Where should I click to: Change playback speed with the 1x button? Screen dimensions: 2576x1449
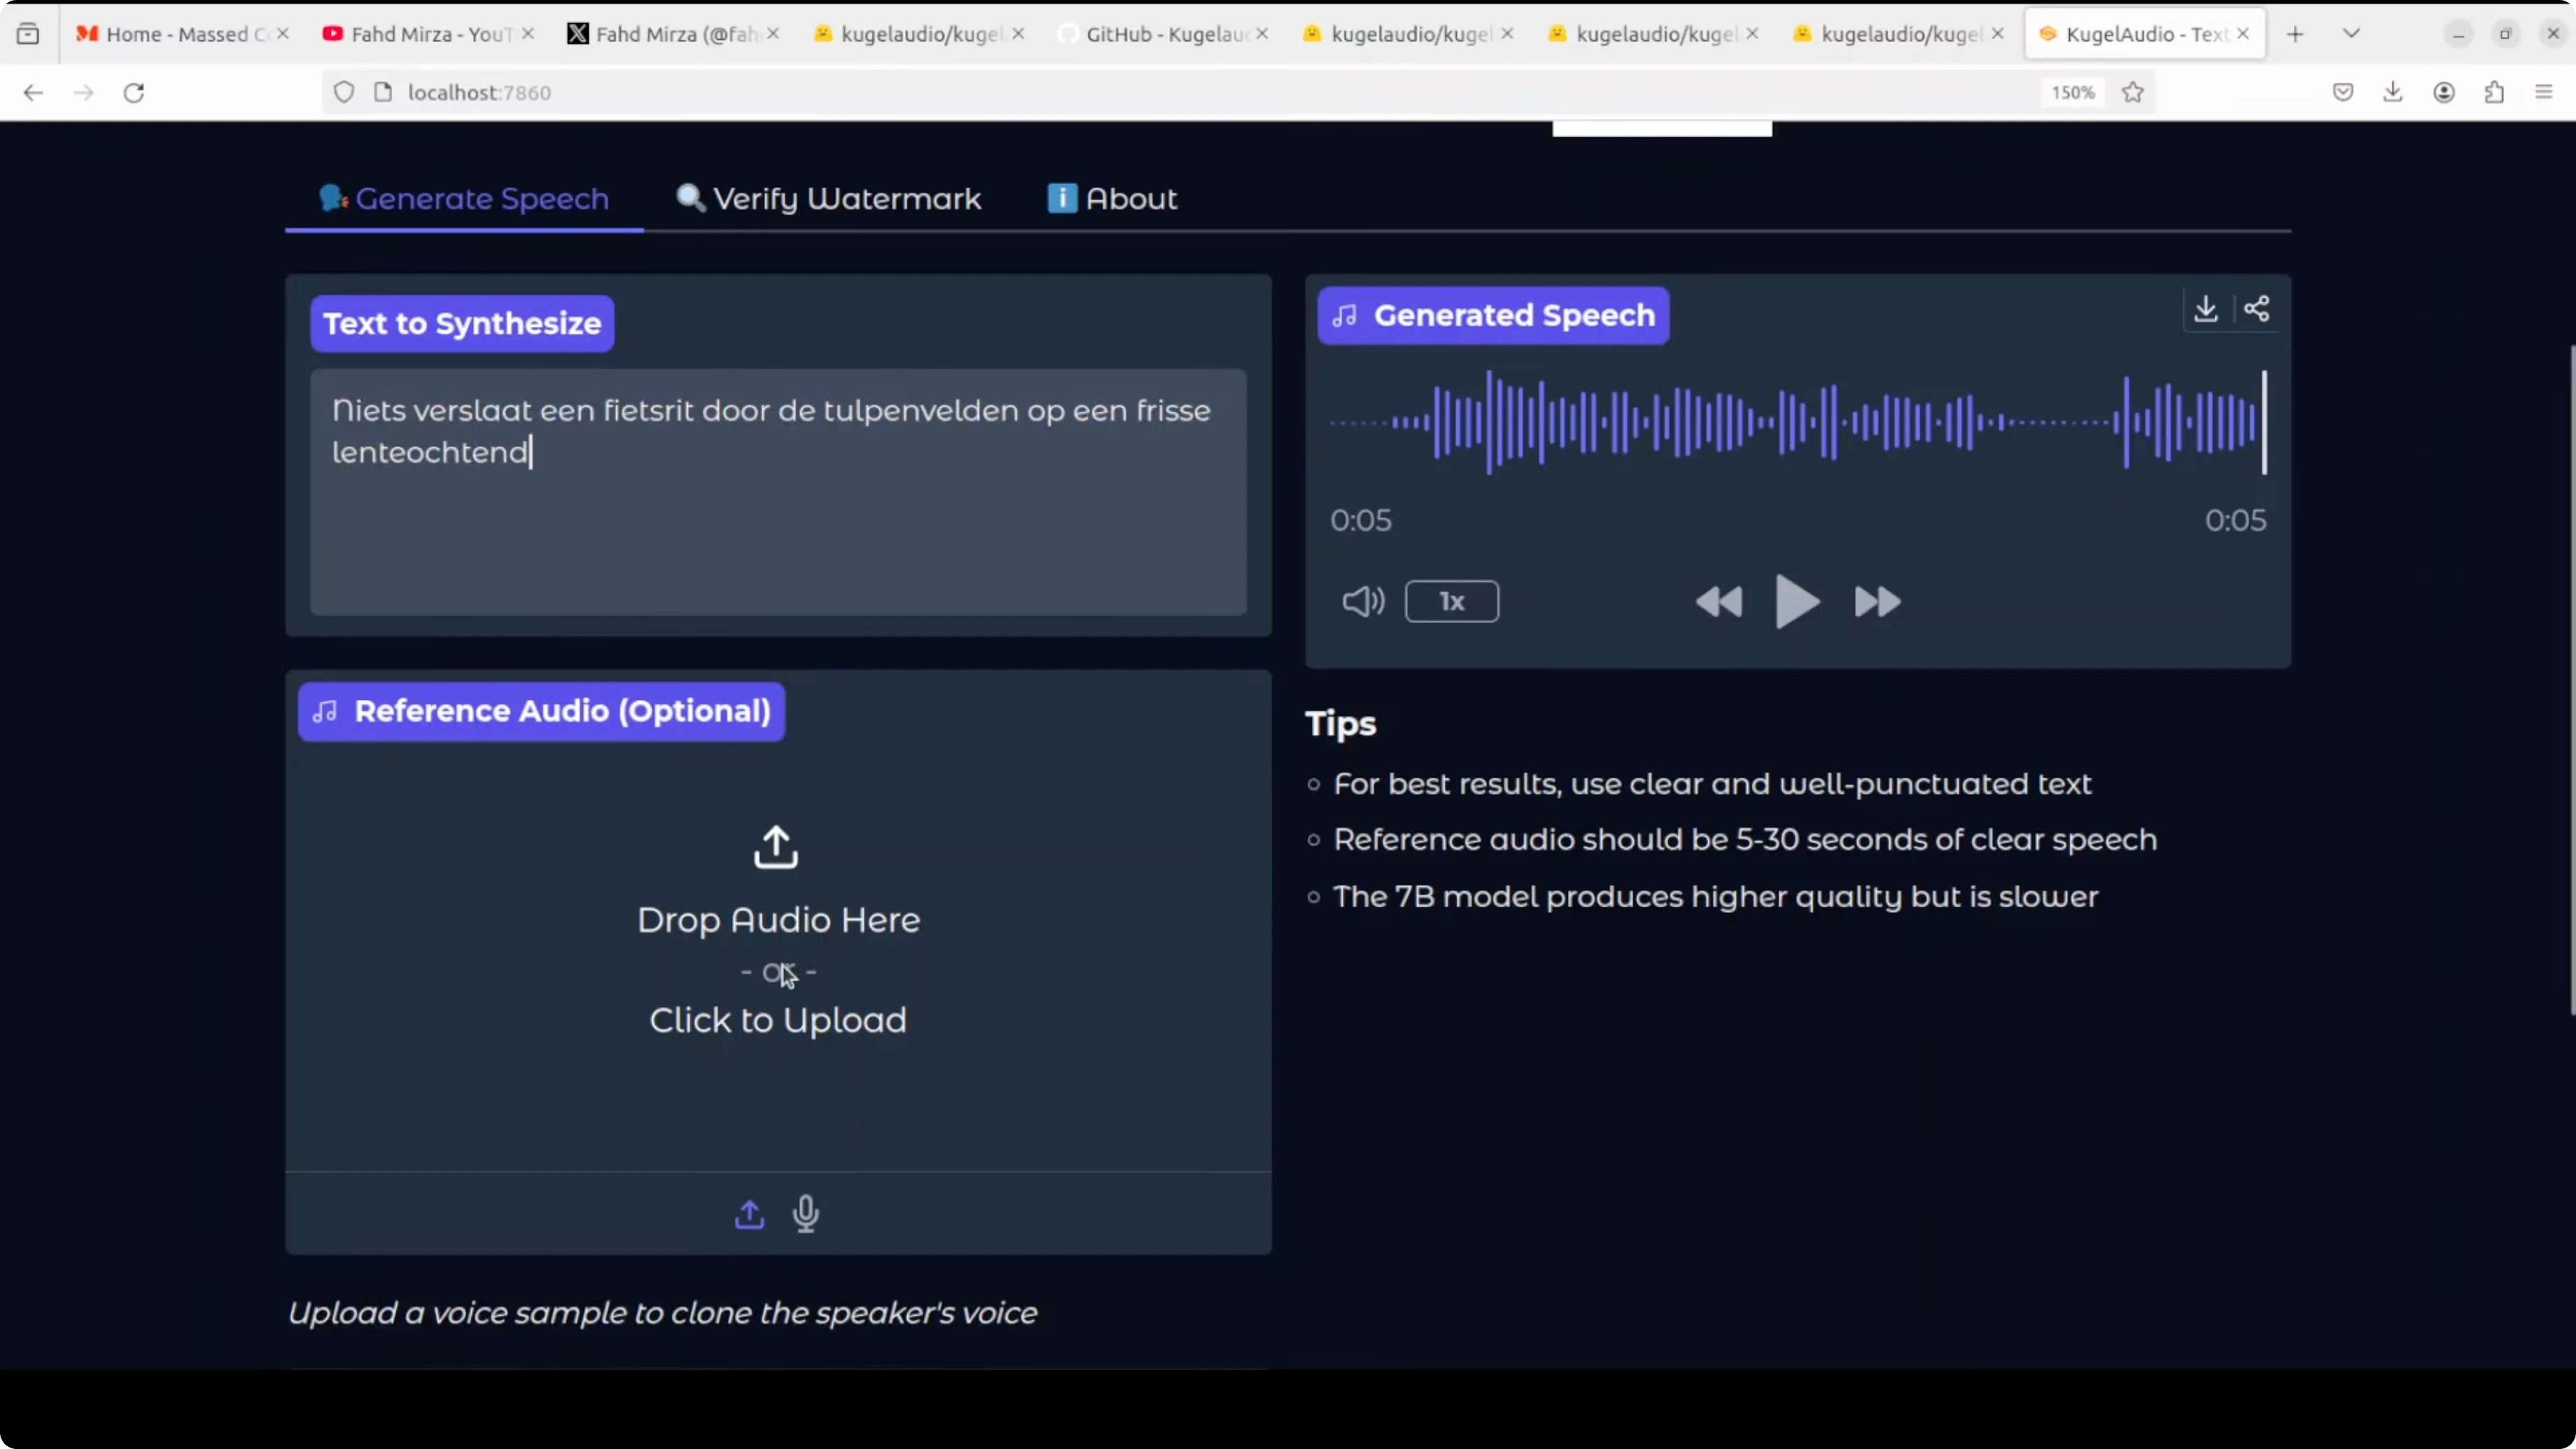[1451, 602]
